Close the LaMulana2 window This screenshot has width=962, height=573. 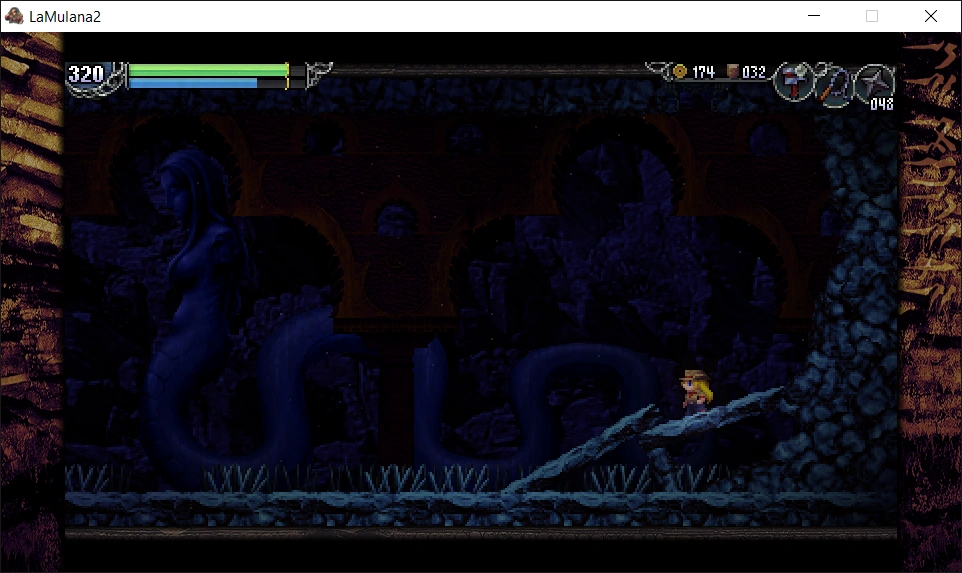[x=931, y=16]
